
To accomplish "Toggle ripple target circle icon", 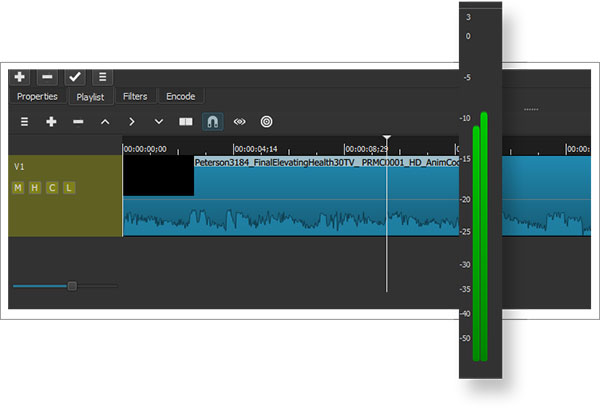I will 266,122.
